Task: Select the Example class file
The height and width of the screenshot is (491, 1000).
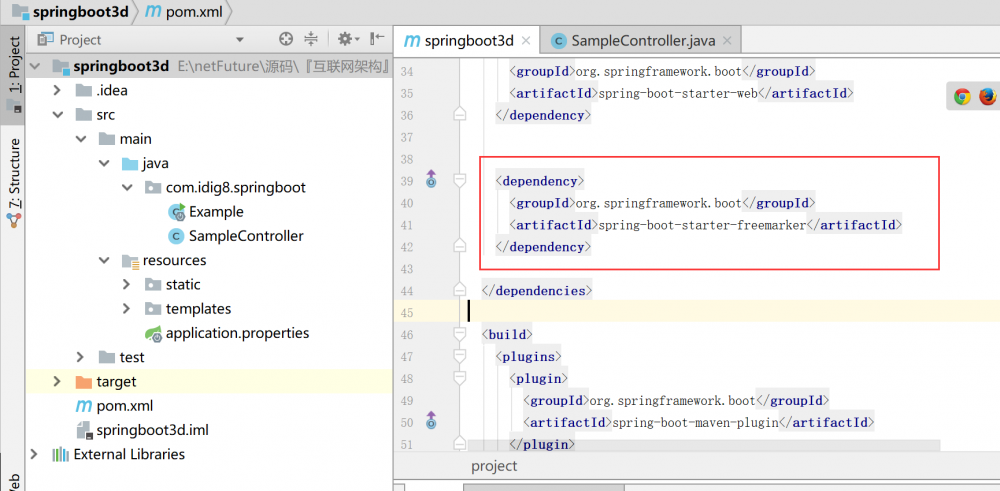Action: pyautogui.click(x=215, y=212)
